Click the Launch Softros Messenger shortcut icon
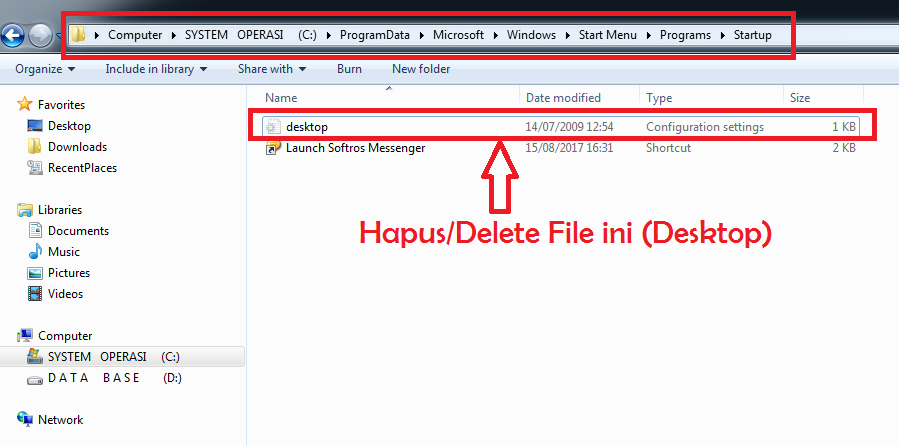This screenshot has width=899, height=445. coord(272,148)
